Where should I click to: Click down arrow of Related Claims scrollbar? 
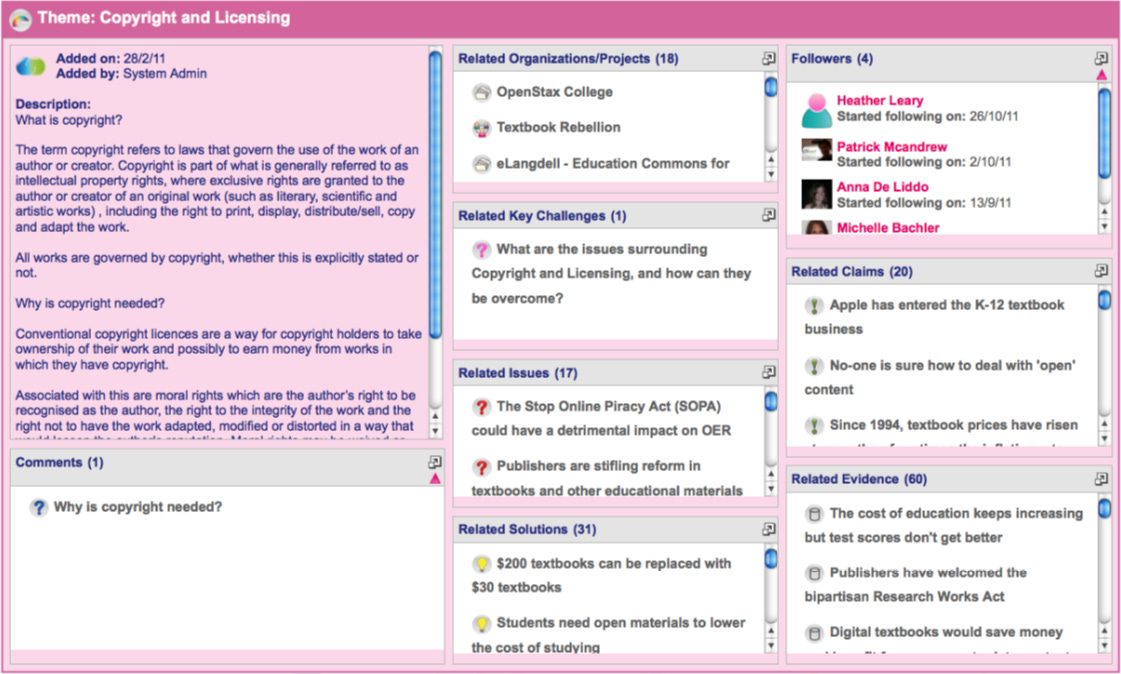[1104, 440]
